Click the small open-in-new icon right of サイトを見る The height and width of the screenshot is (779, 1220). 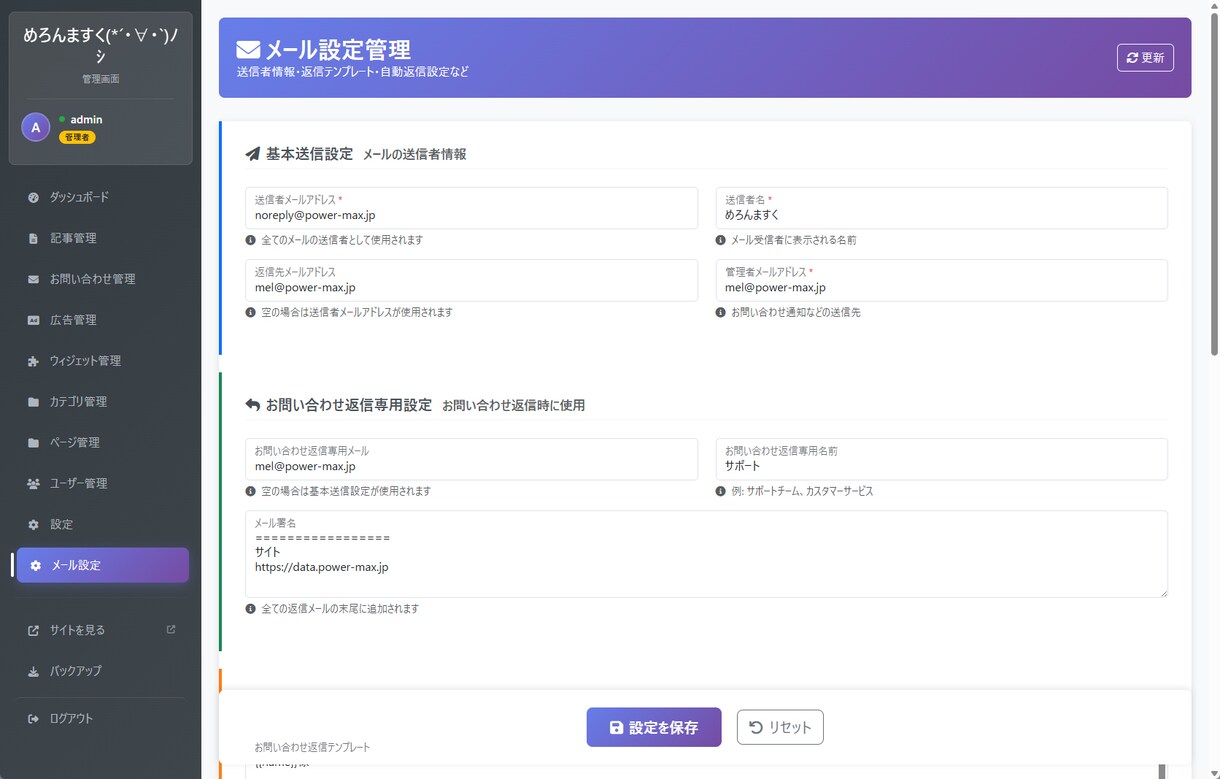coord(171,629)
